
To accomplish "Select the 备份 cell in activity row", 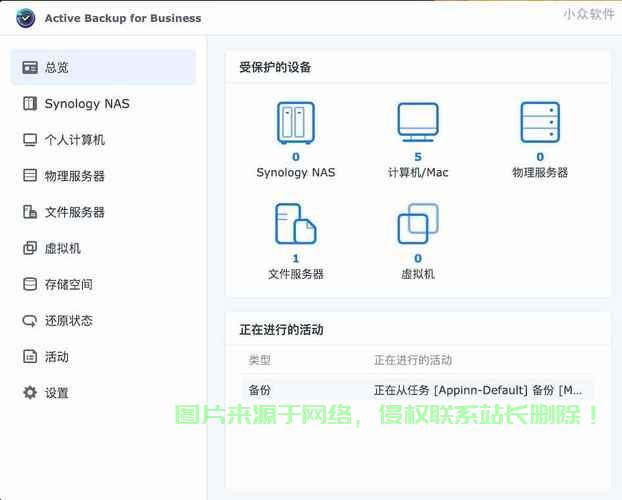I will click(260, 390).
